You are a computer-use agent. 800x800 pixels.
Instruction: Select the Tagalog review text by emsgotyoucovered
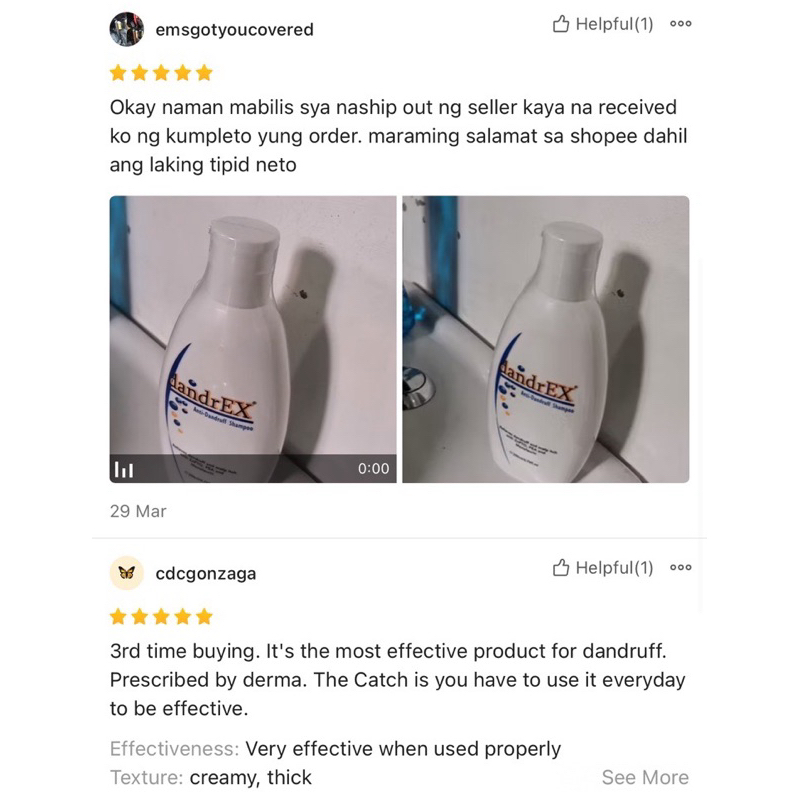click(x=398, y=136)
